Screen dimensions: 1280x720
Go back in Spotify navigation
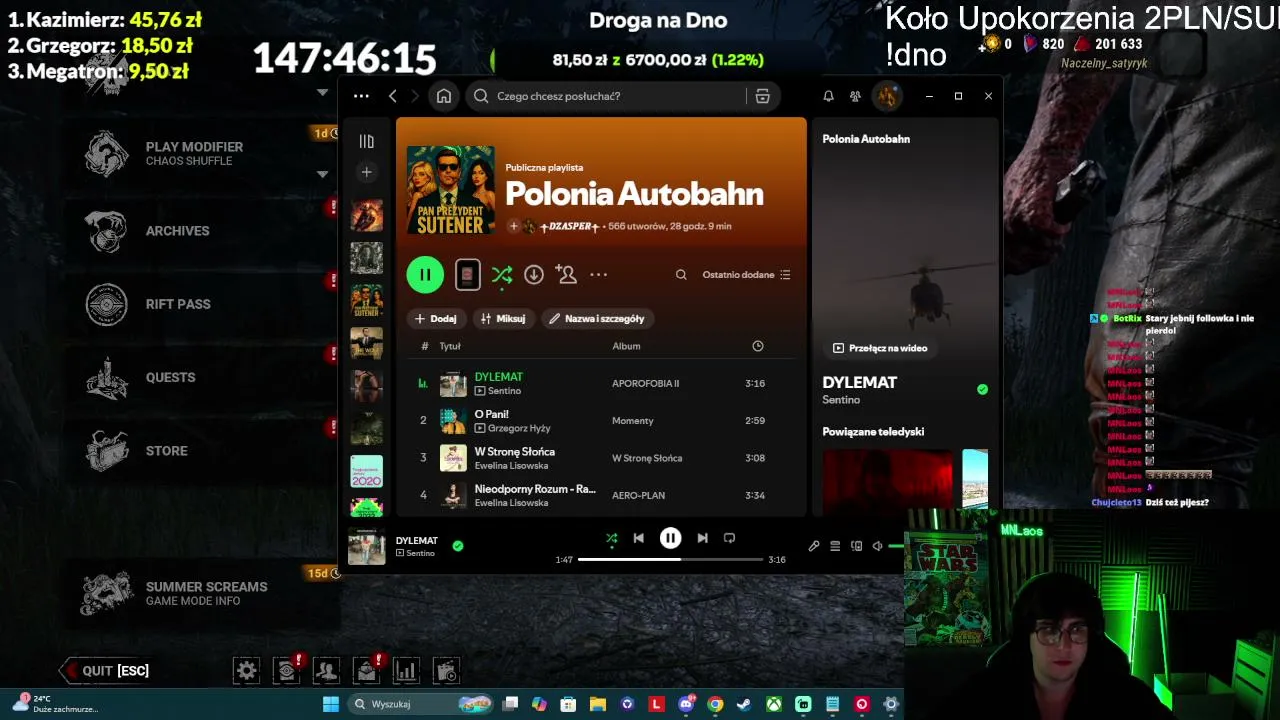pyautogui.click(x=393, y=96)
